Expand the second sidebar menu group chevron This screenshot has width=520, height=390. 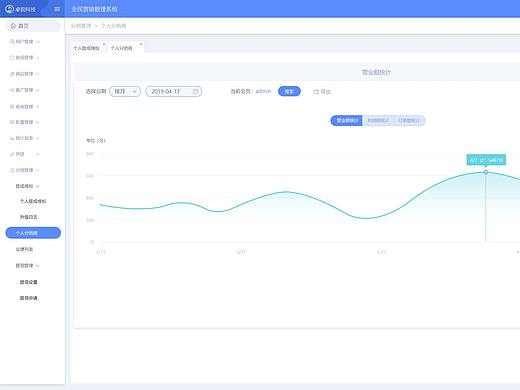pos(37,58)
